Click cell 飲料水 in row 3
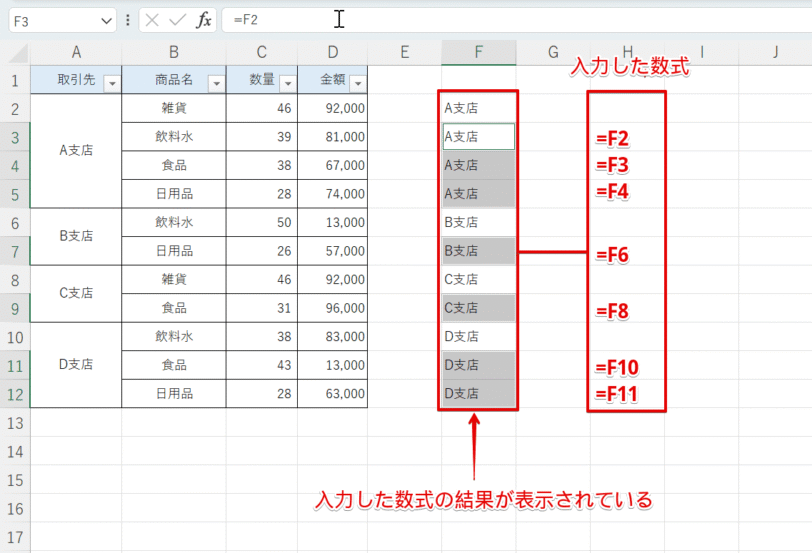Image resolution: width=812 pixels, height=553 pixels. pos(174,137)
